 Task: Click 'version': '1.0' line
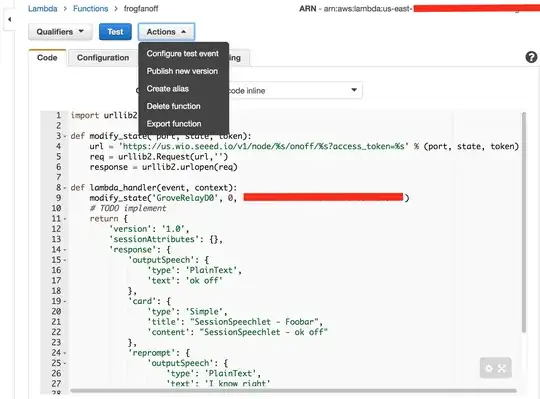[x=149, y=229]
